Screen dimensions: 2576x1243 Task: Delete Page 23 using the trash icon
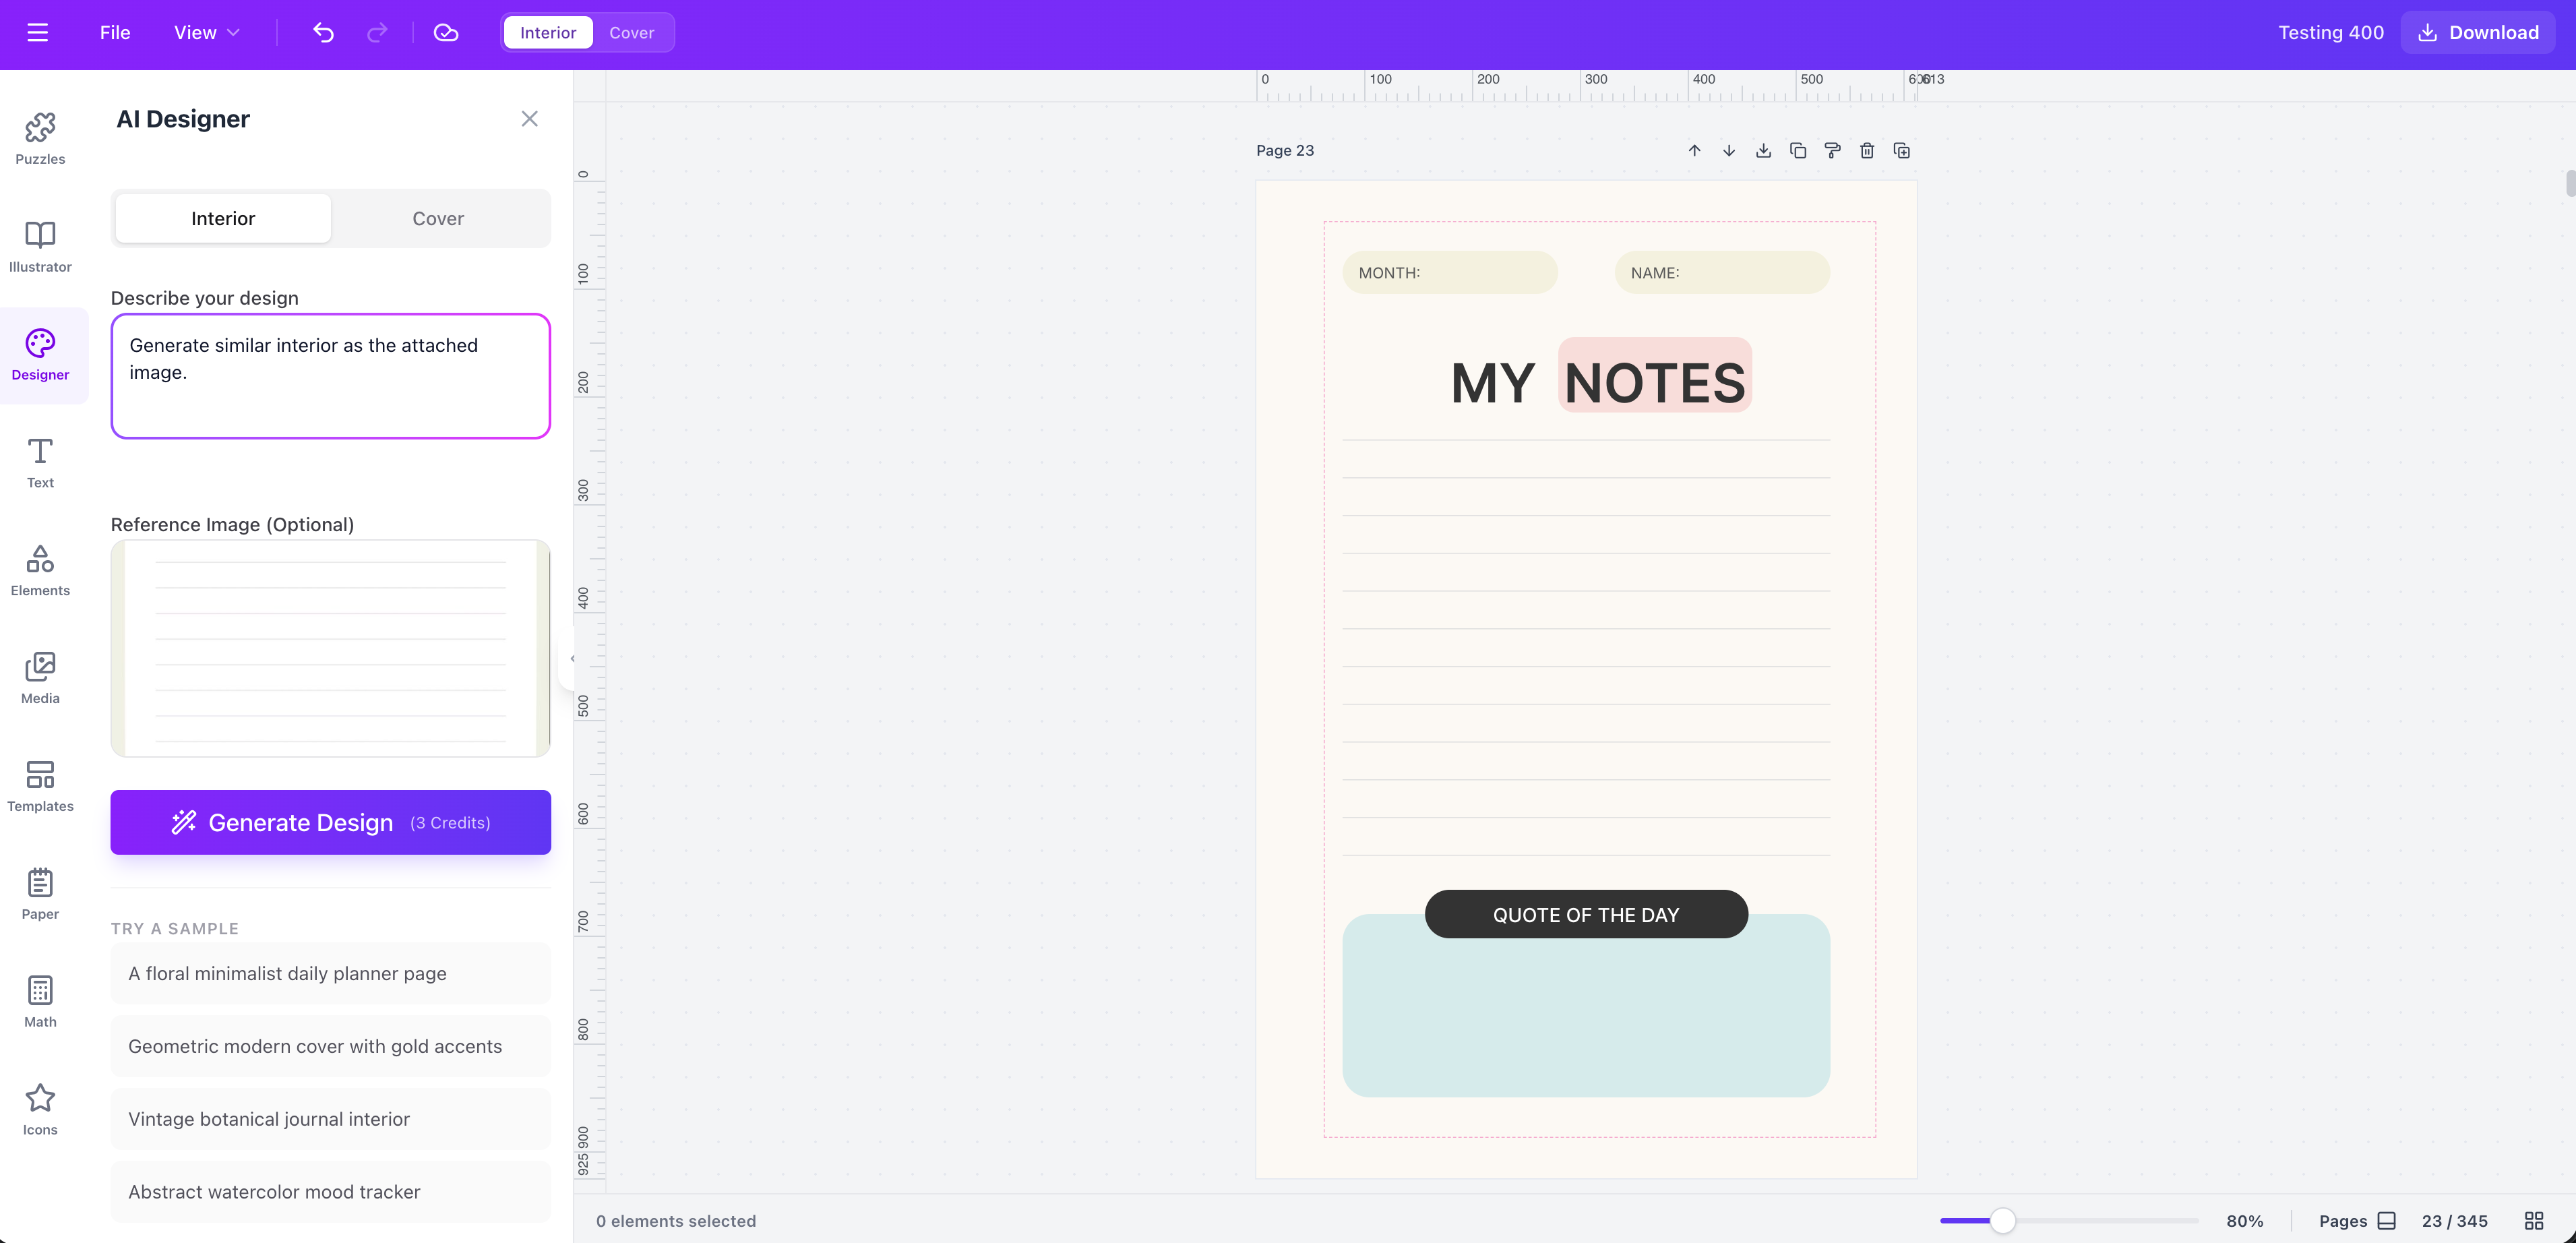tap(1866, 150)
